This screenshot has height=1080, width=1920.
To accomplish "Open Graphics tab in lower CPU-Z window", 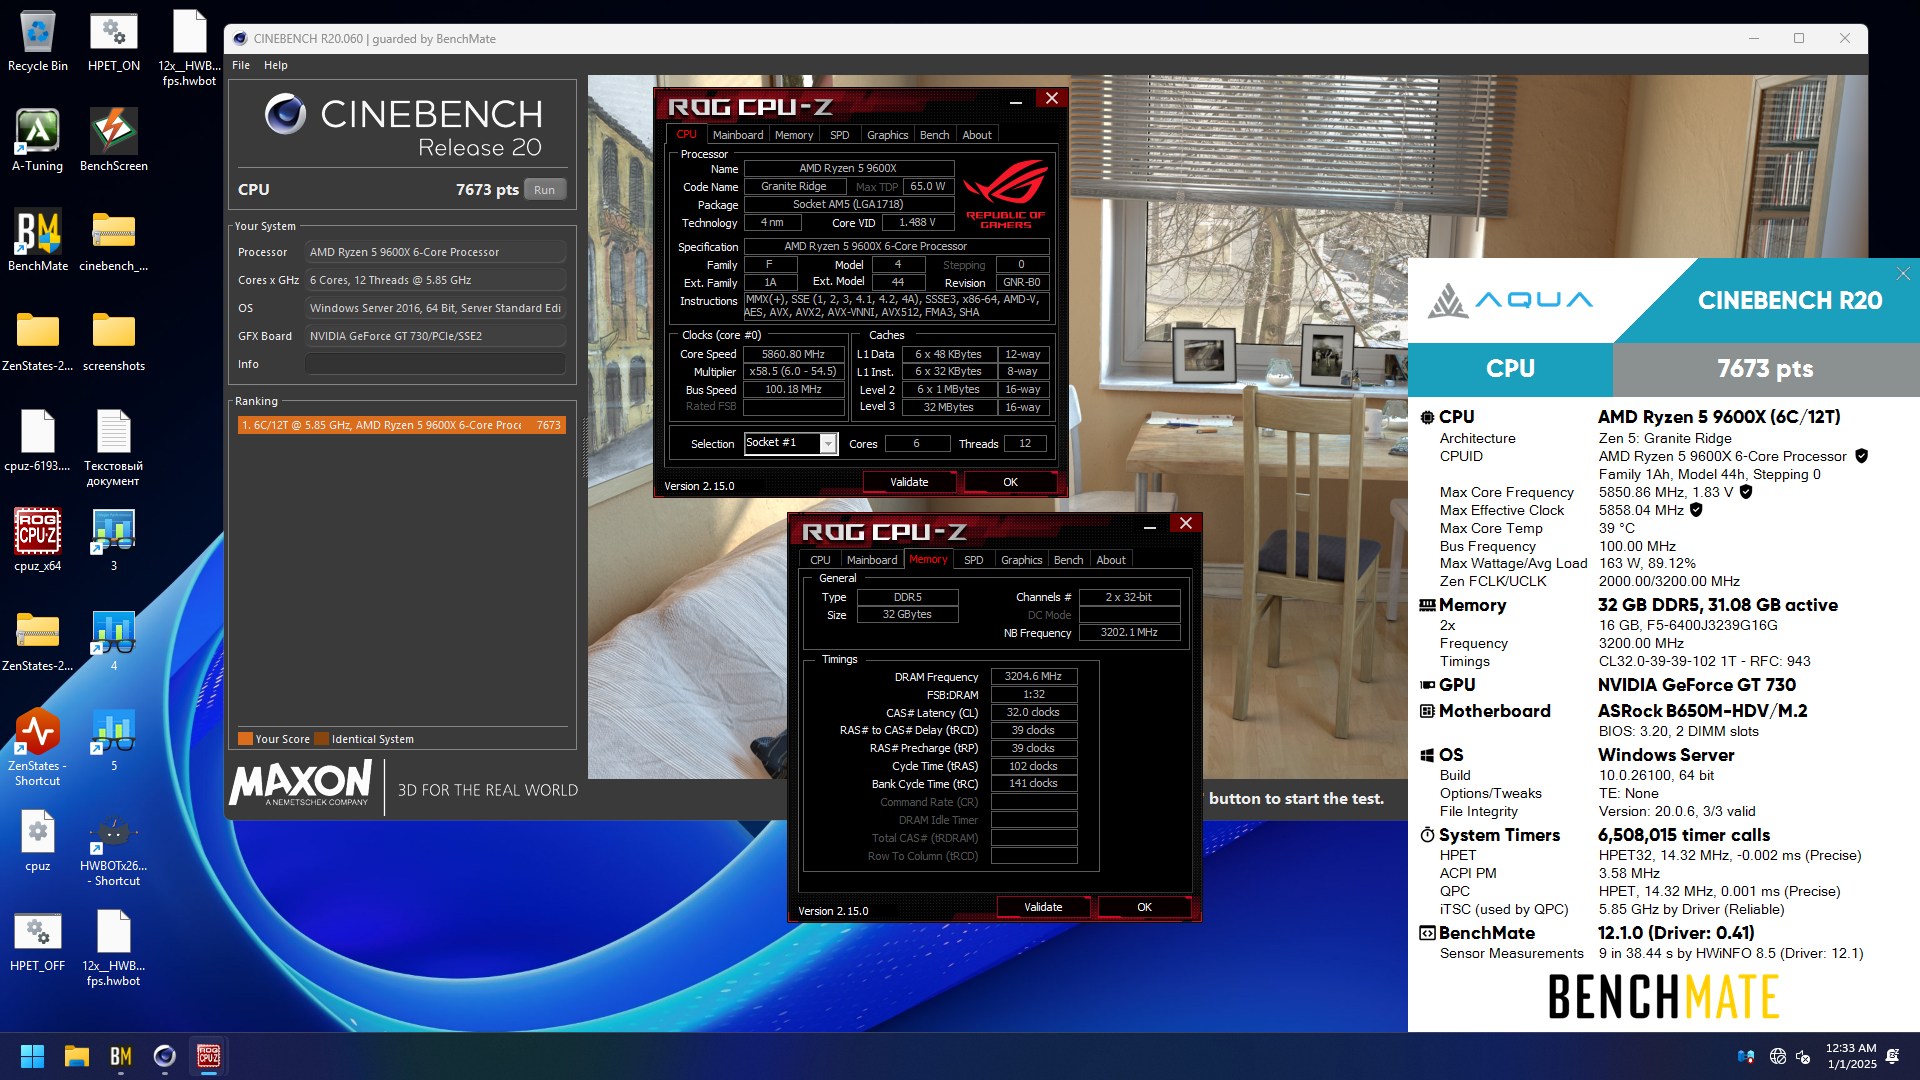I will pyautogui.click(x=1022, y=560).
